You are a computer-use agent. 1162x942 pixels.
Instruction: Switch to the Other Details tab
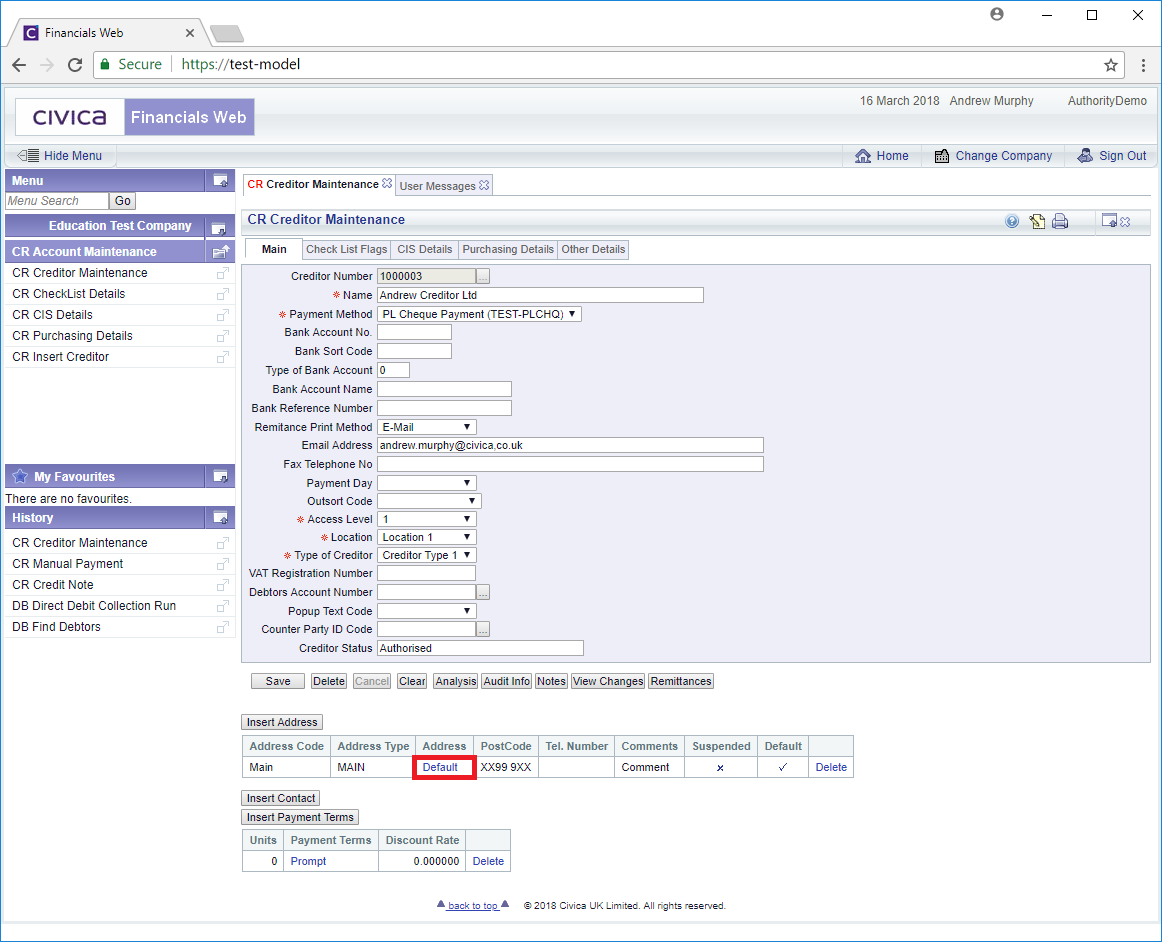(x=593, y=250)
